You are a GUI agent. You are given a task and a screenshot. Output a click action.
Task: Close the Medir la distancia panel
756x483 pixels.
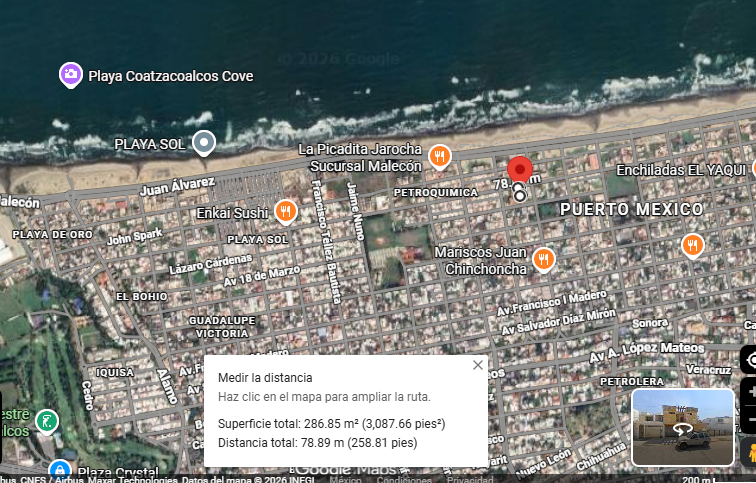pyautogui.click(x=477, y=365)
